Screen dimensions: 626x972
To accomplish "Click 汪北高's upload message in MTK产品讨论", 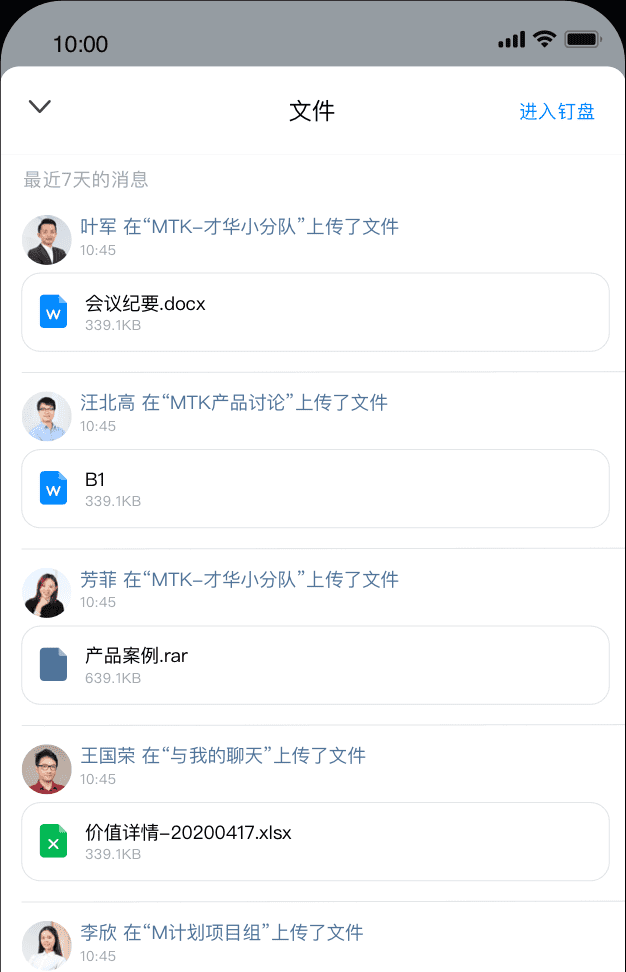I will point(234,403).
